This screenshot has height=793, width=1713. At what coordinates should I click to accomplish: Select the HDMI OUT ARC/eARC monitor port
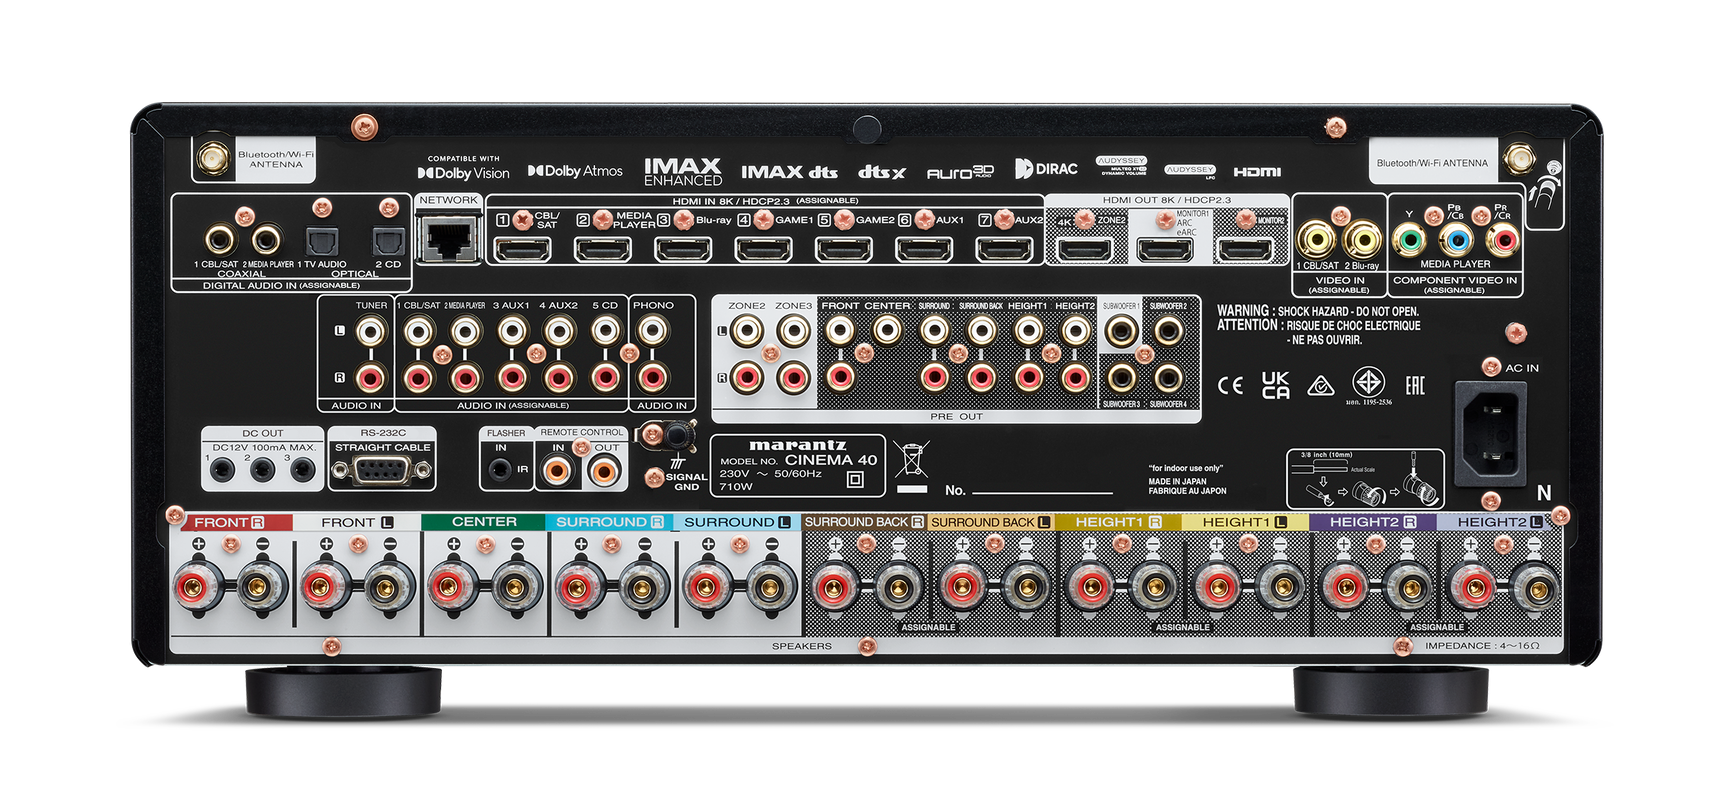[1164, 248]
